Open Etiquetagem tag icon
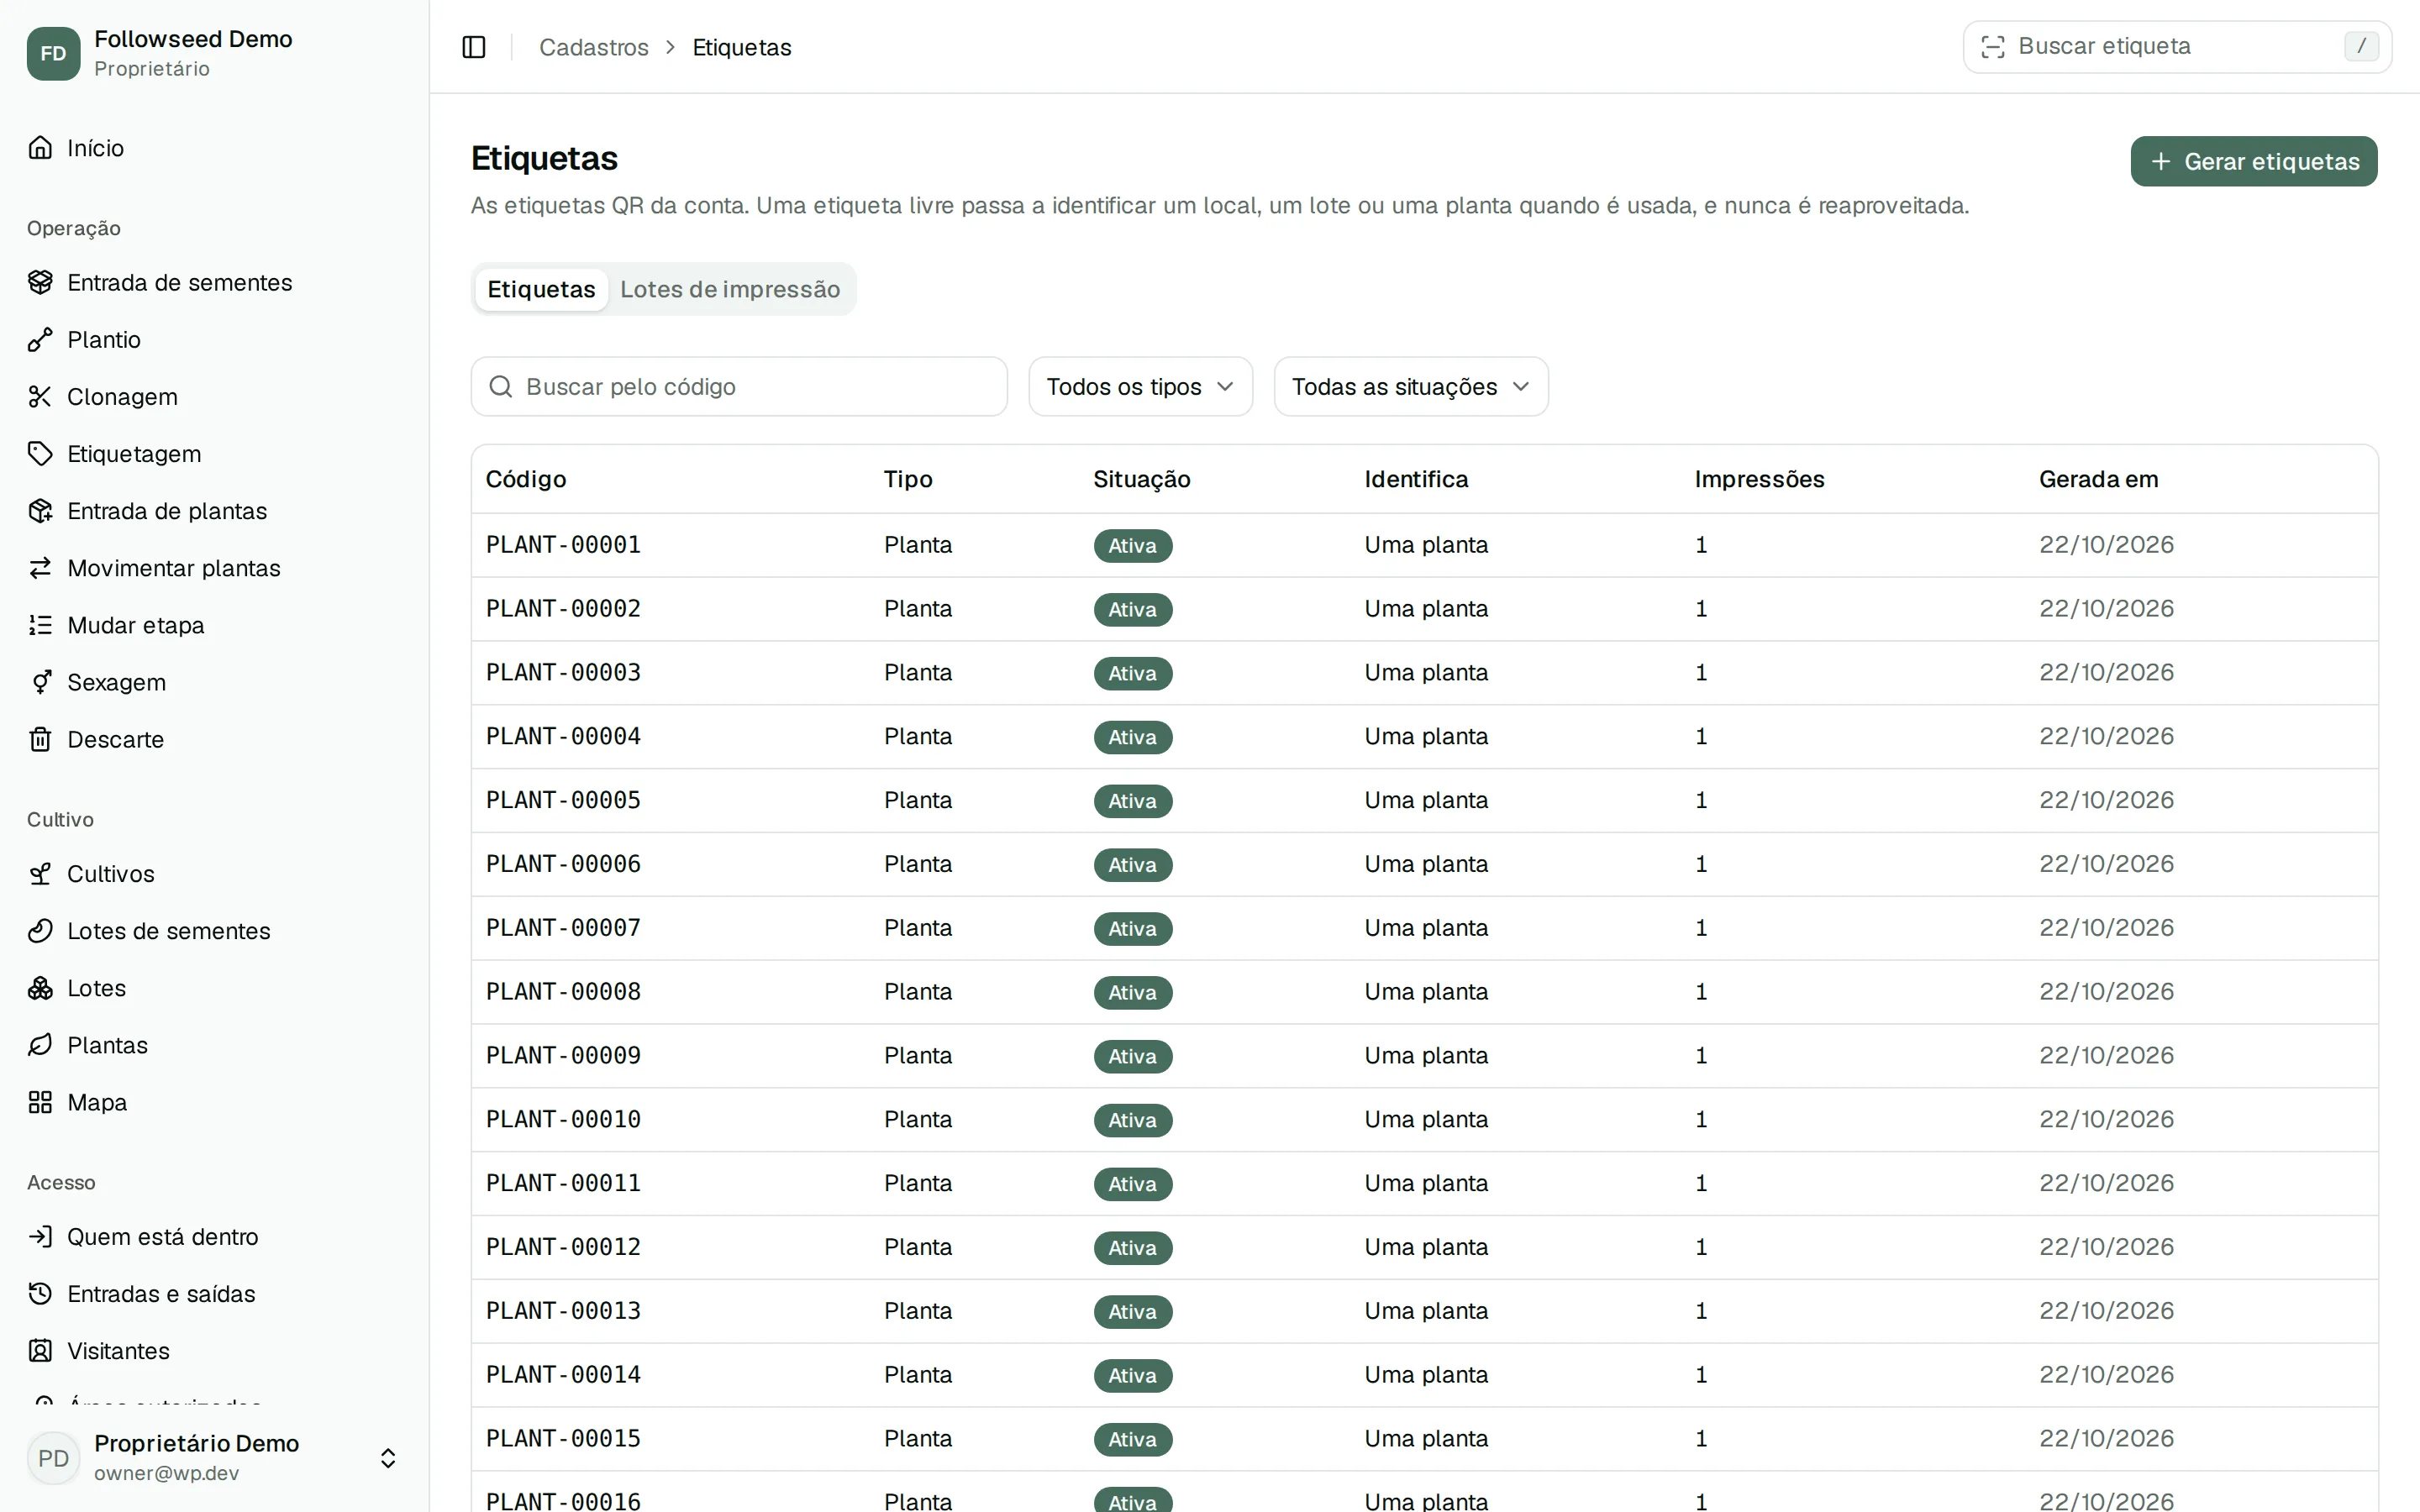This screenshot has width=2420, height=1512. (40, 454)
